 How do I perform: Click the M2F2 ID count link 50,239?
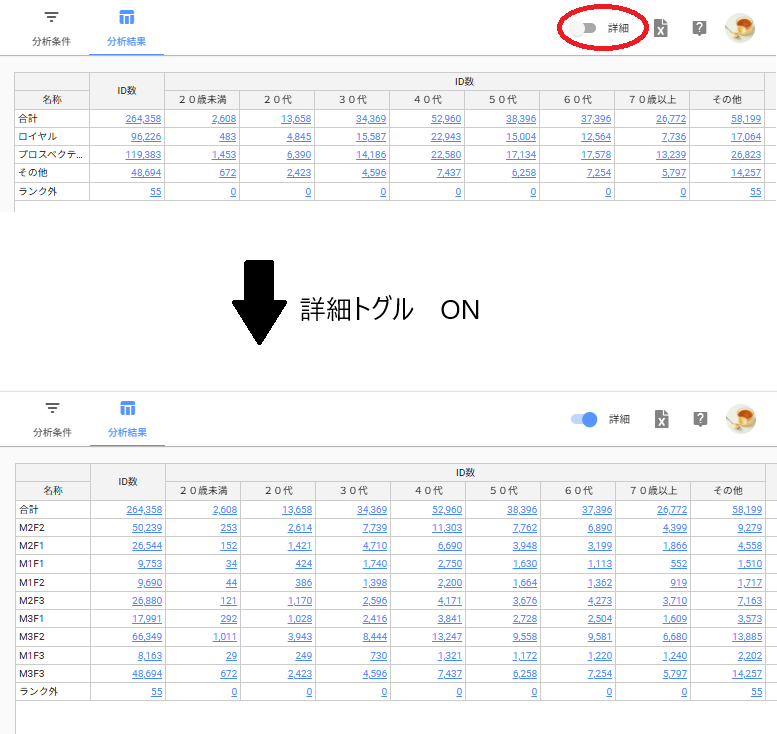click(x=147, y=528)
